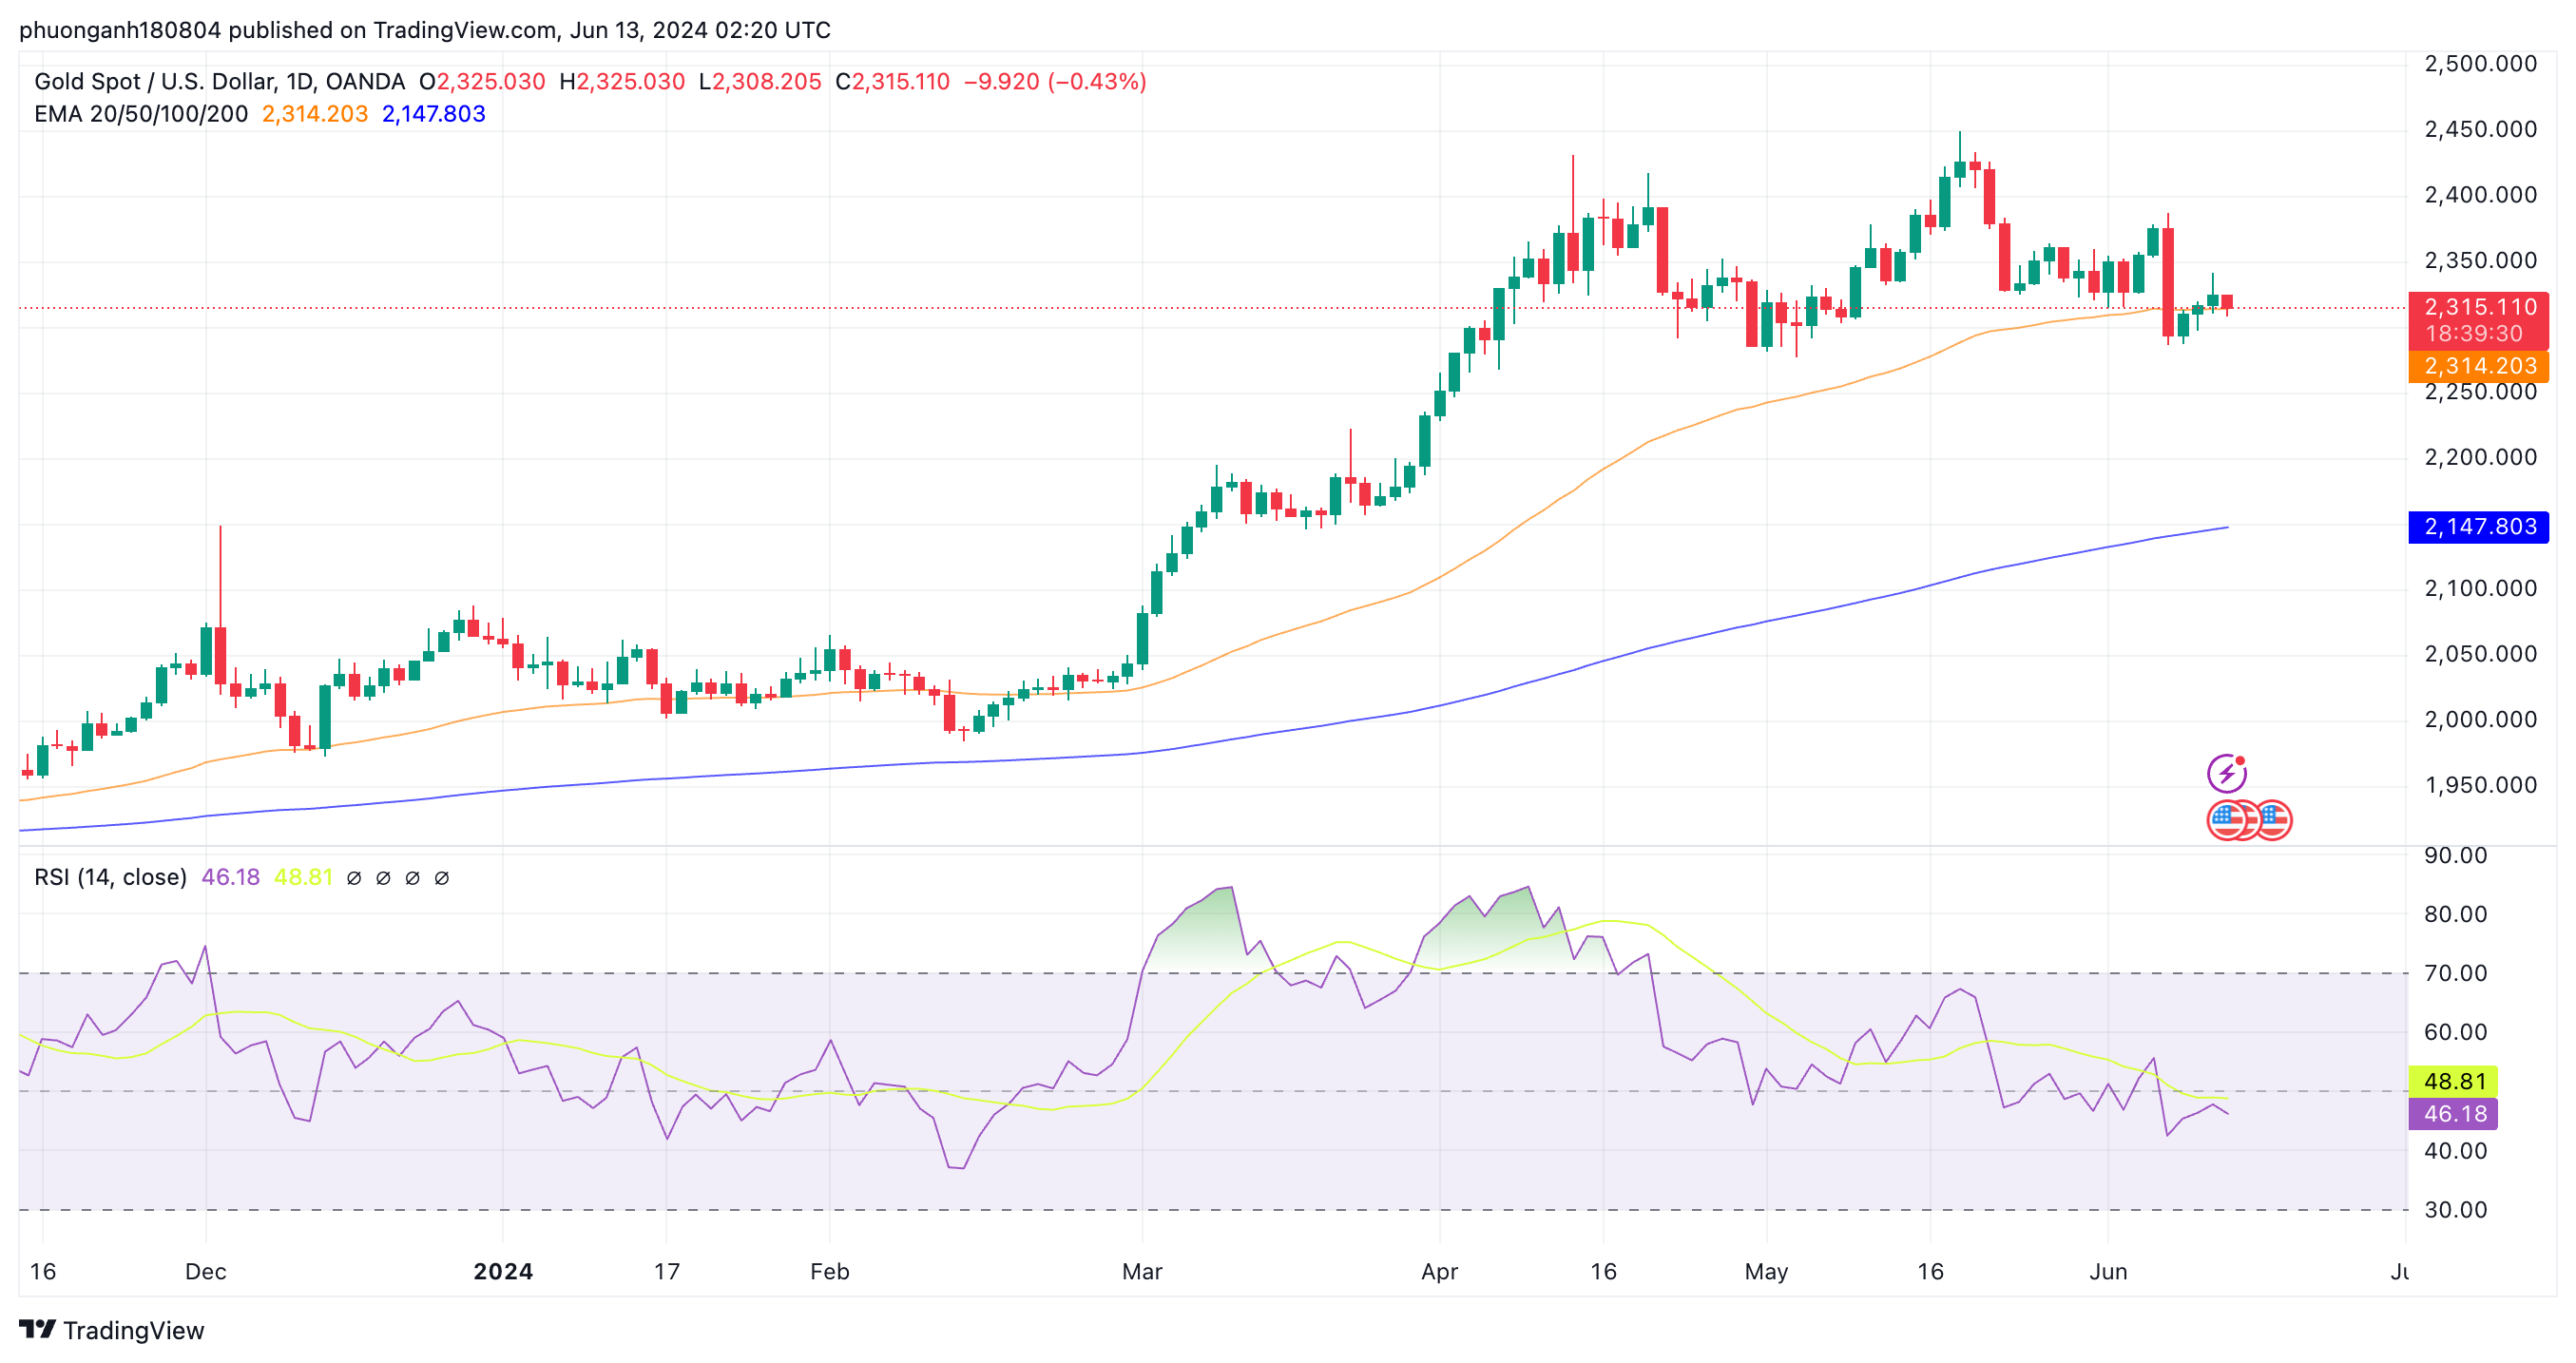Screen dimensions: 2576x1363
Task: Click the 90.00 RSI axis label
Action: point(2455,855)
